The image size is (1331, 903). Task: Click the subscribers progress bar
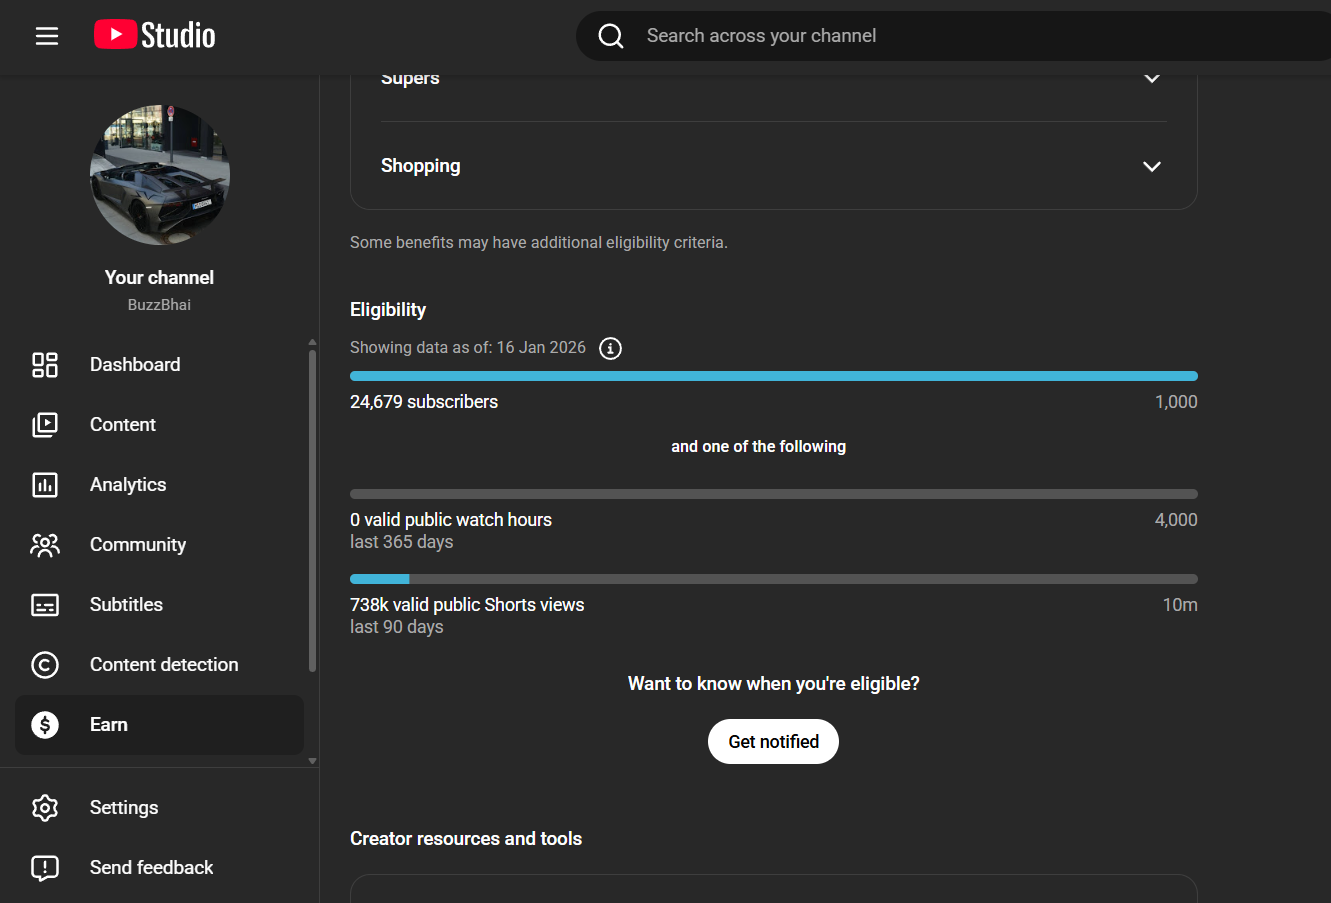(x=773, y=376)
